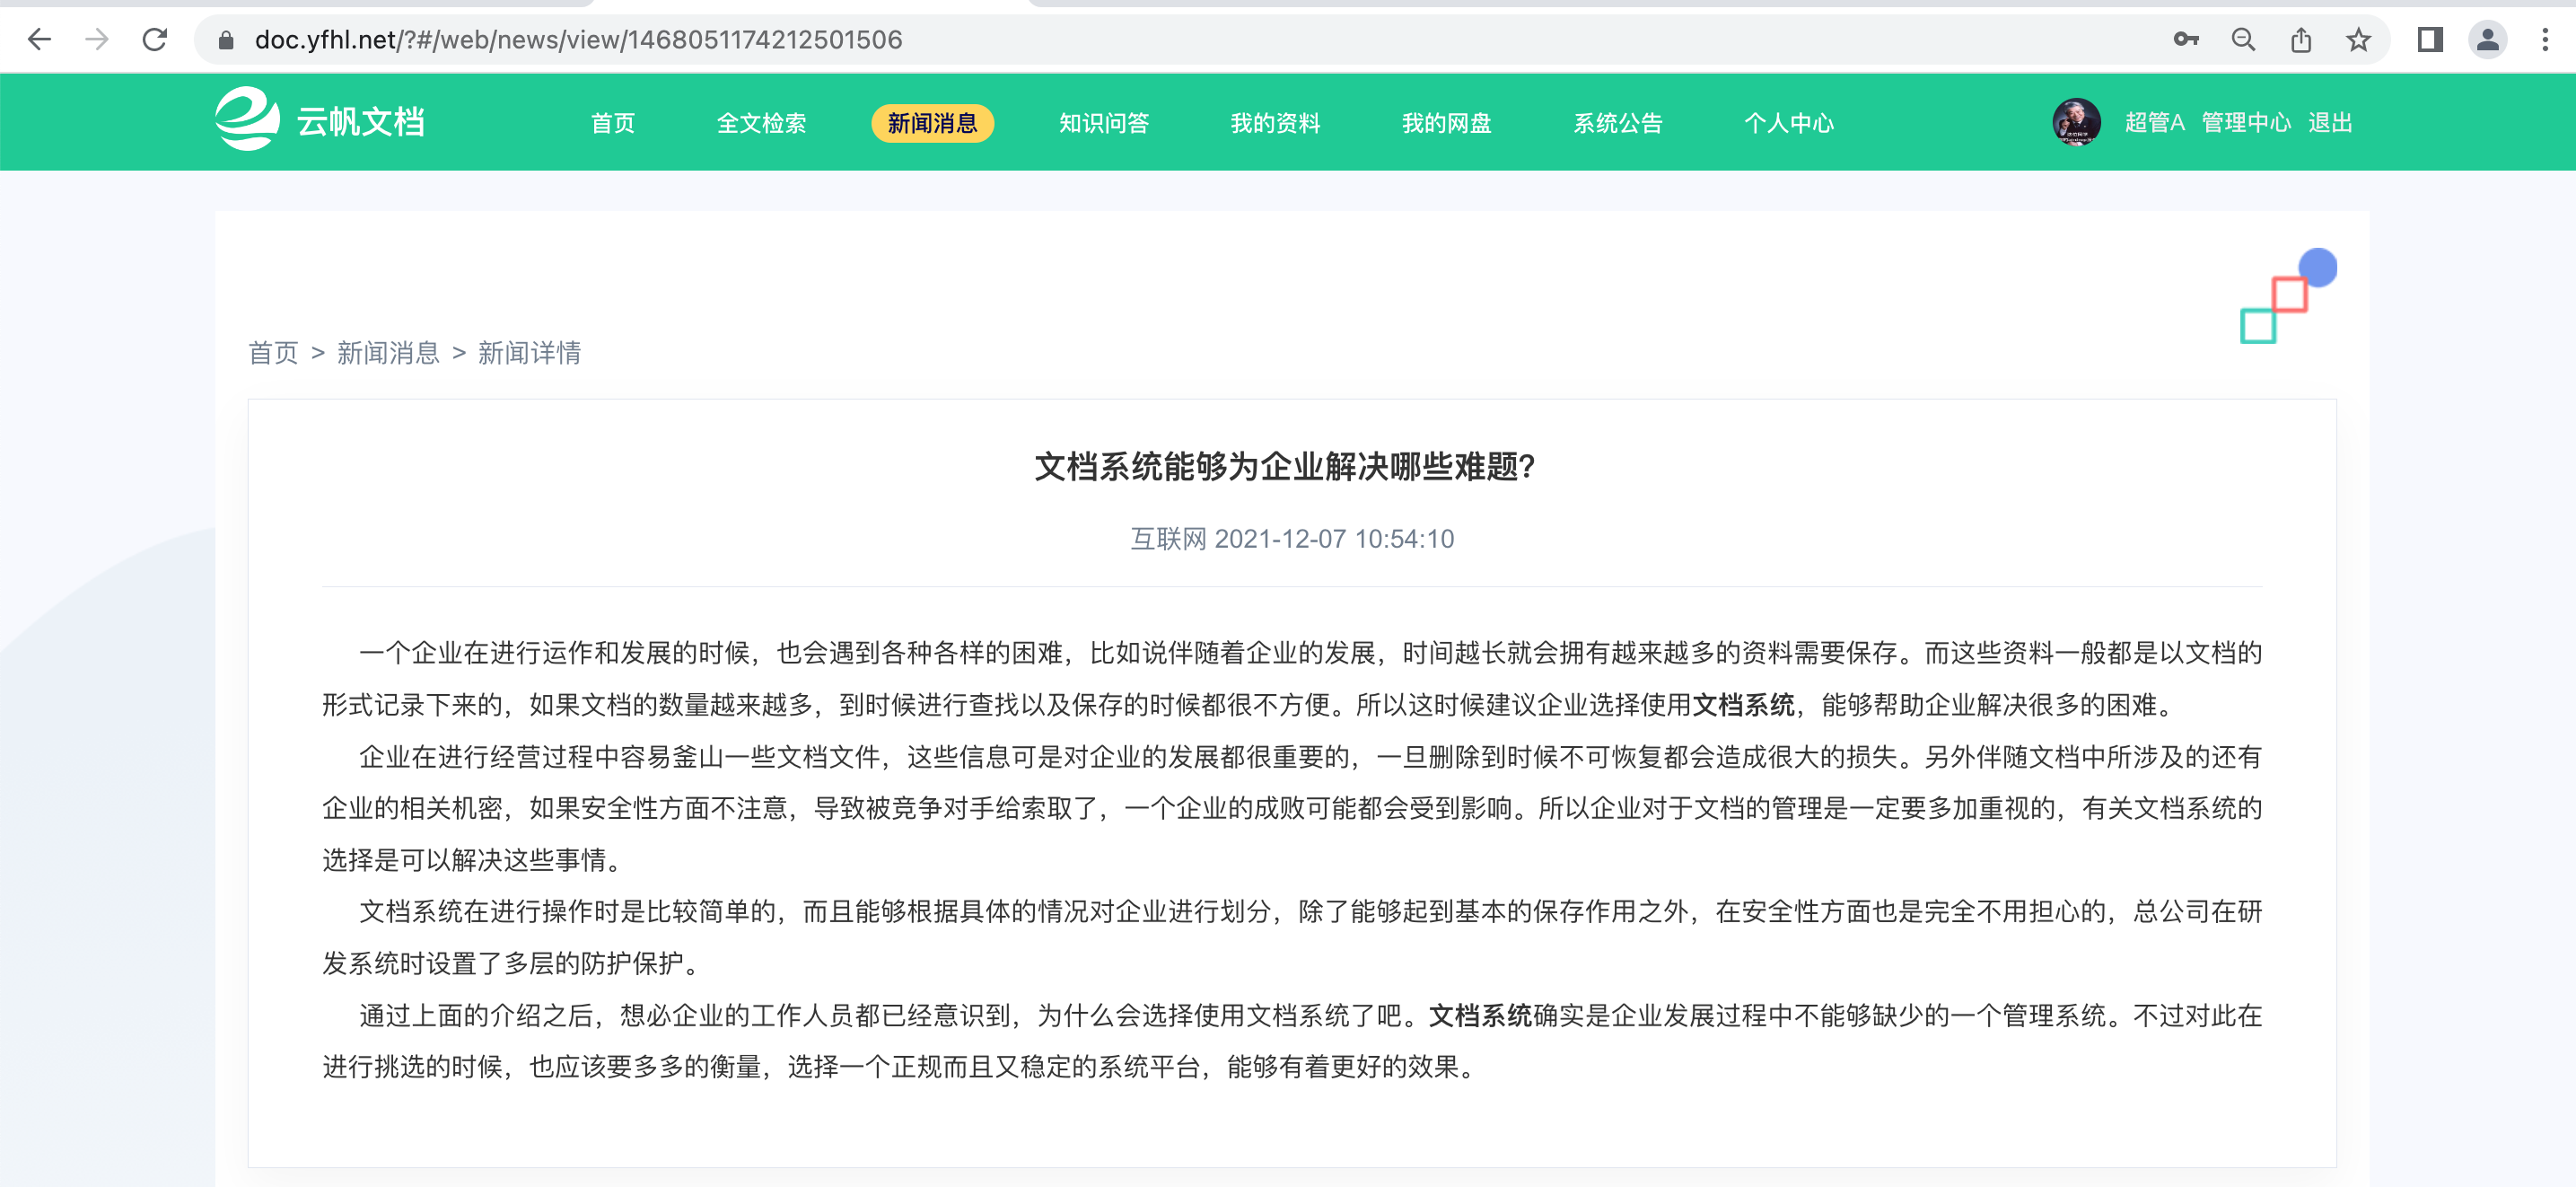The height and width of the screenshot is (1187, 2576).
Task: Click article title 文档系统能够为企业解决哪些难题?
Action: click(1286, 466)
